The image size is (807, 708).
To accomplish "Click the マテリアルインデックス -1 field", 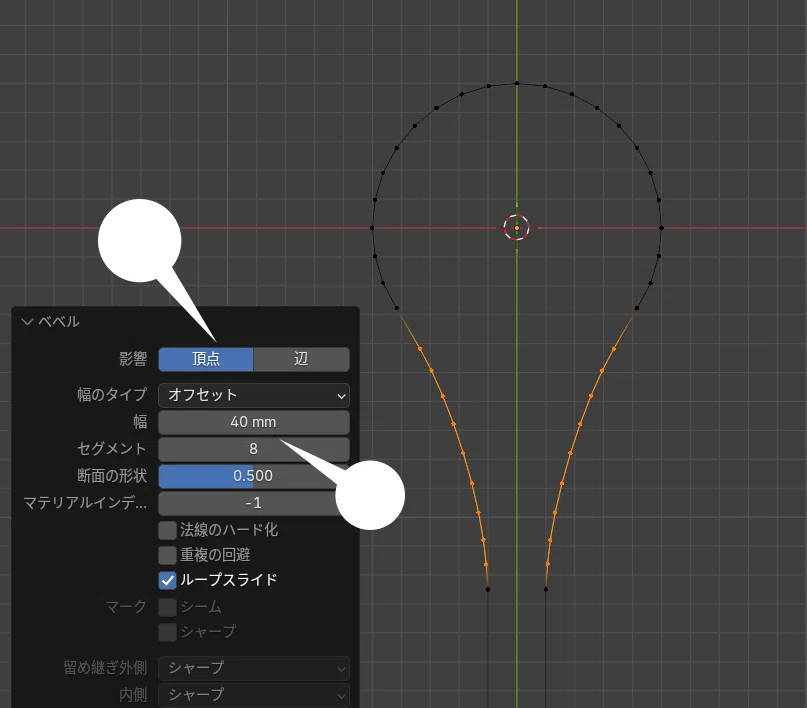I will click(254, 503).
